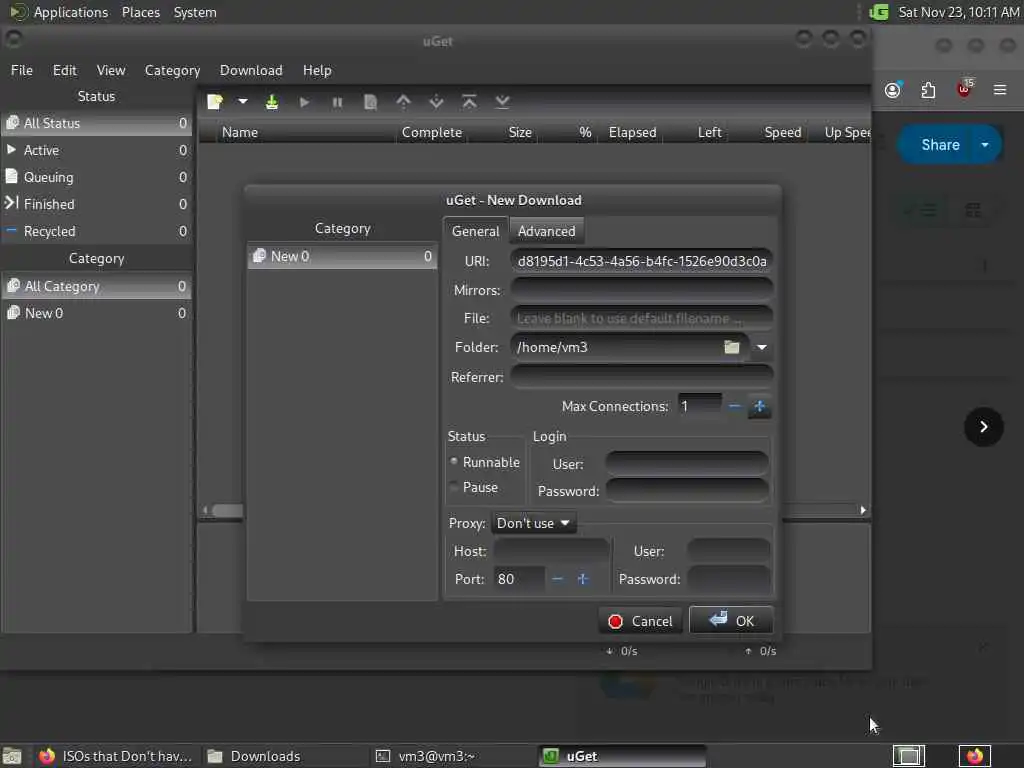Click into the Referrer field

coord(642,377)
